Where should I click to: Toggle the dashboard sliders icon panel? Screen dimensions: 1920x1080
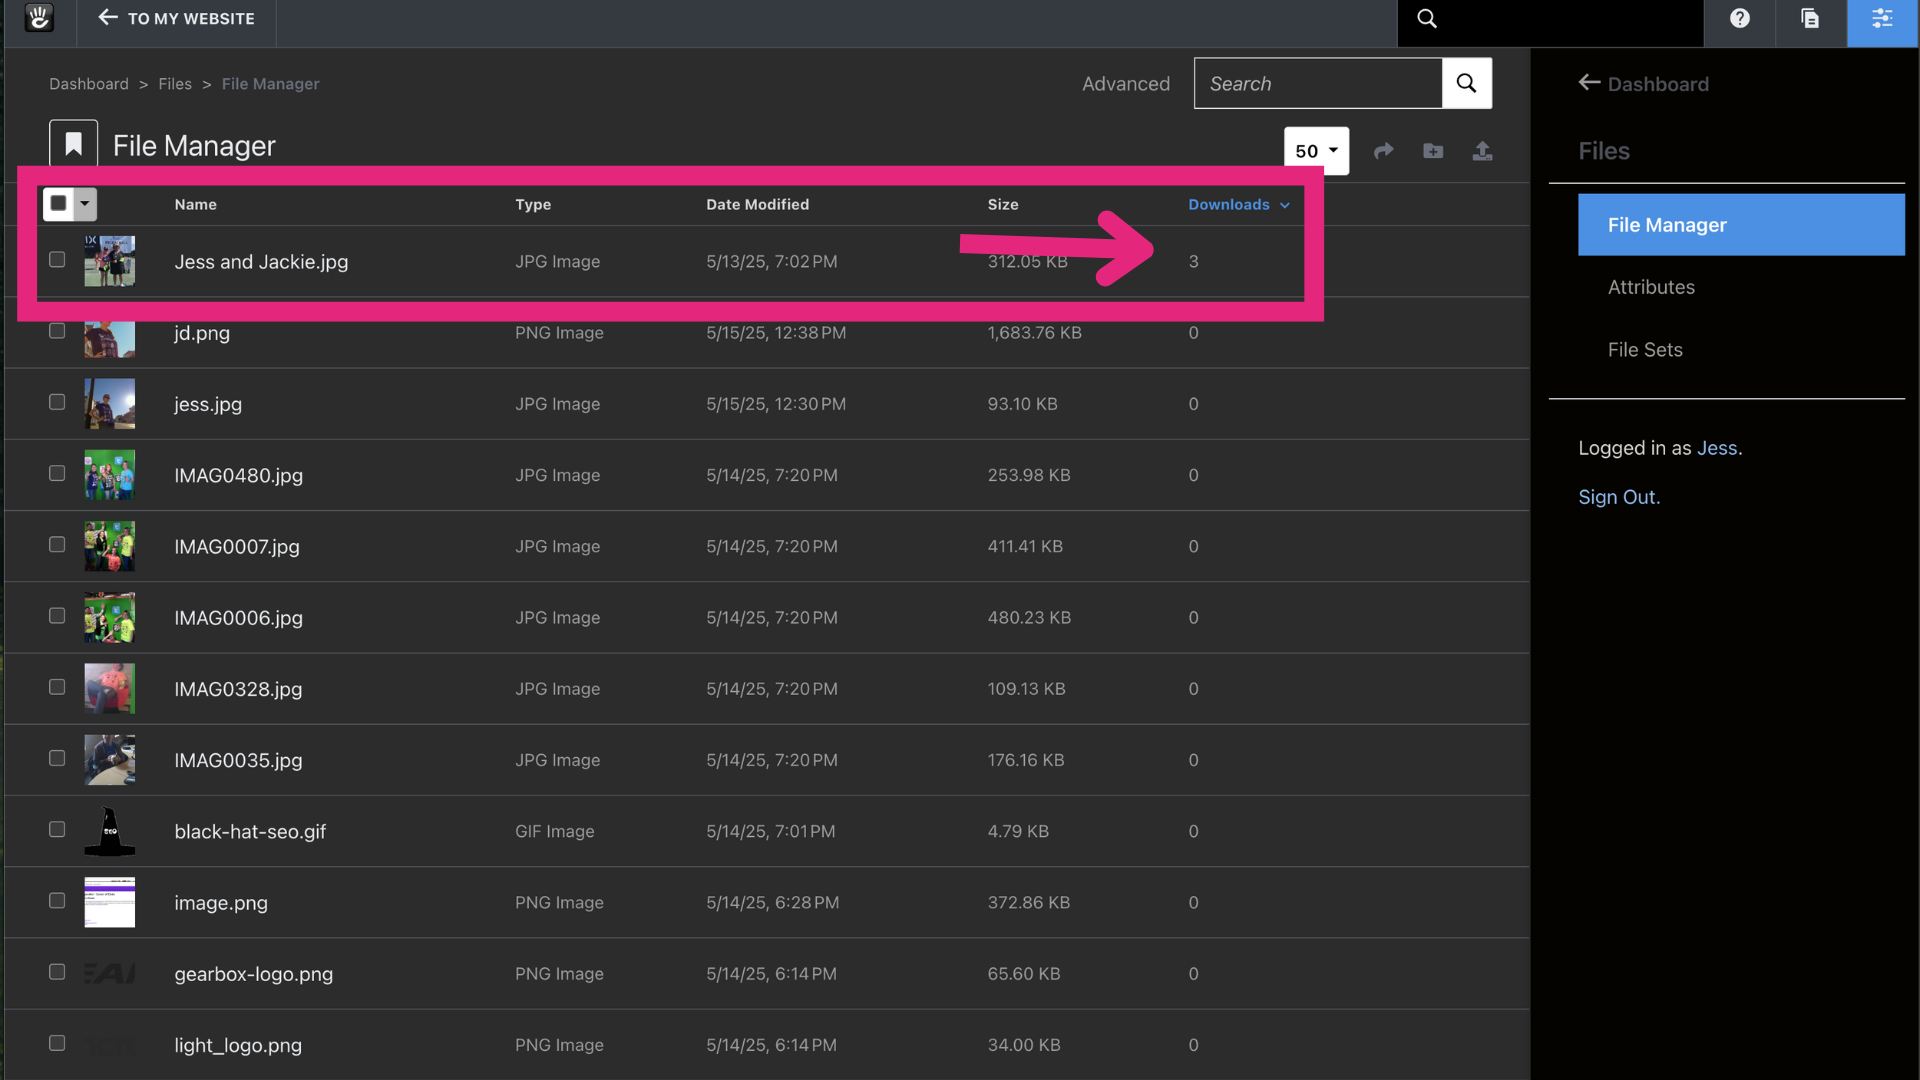(x=1882, y=19)
